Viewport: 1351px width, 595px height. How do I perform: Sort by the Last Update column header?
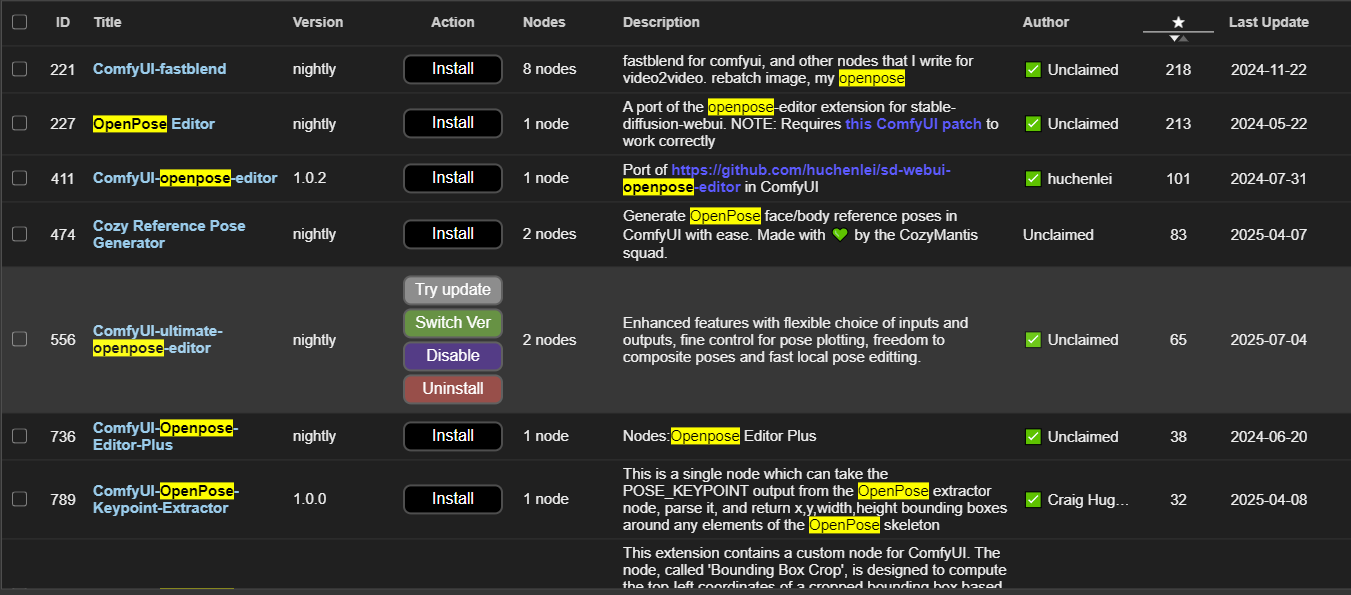(1269, 22)
